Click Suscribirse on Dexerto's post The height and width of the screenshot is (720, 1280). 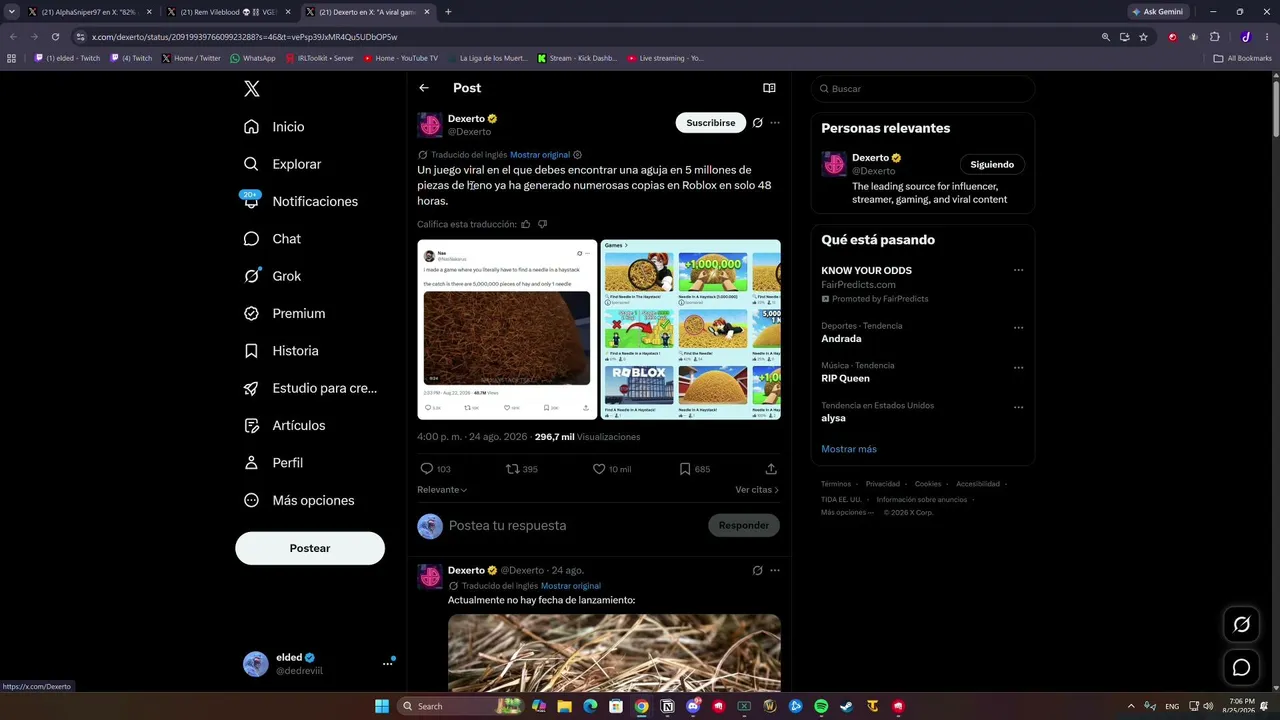pyautogui.click(x=711, y=123)
